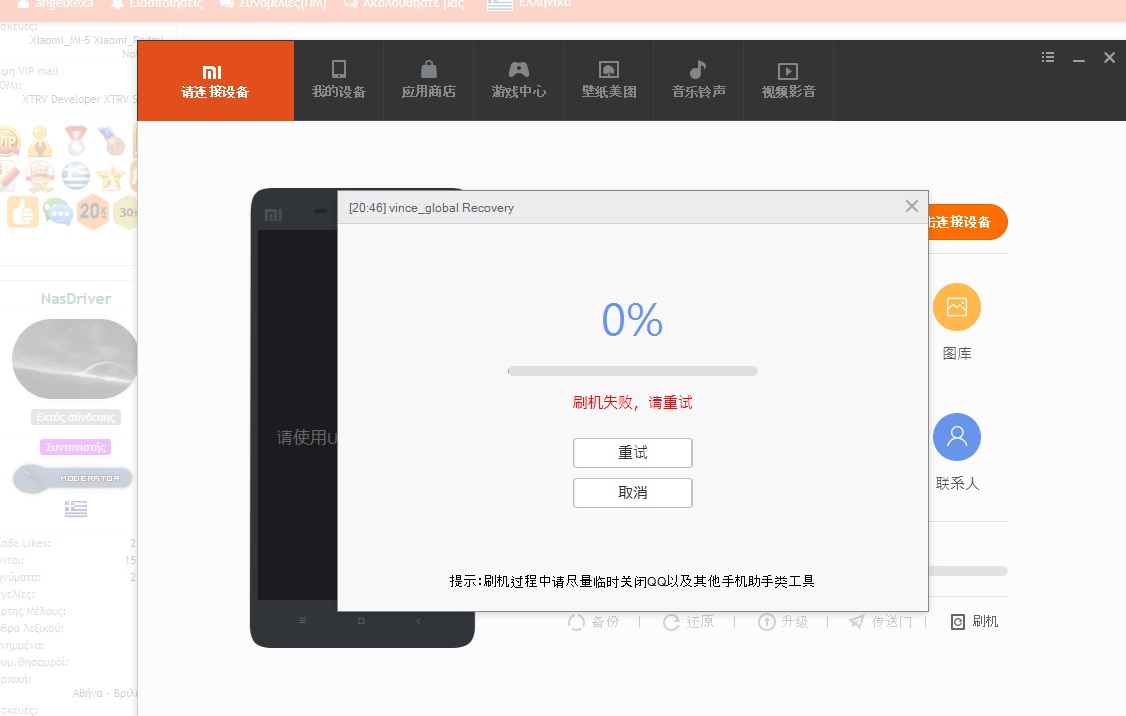Click the Εκτός σύνδεσης status label

pyautogui.click(x=75, y=417)
